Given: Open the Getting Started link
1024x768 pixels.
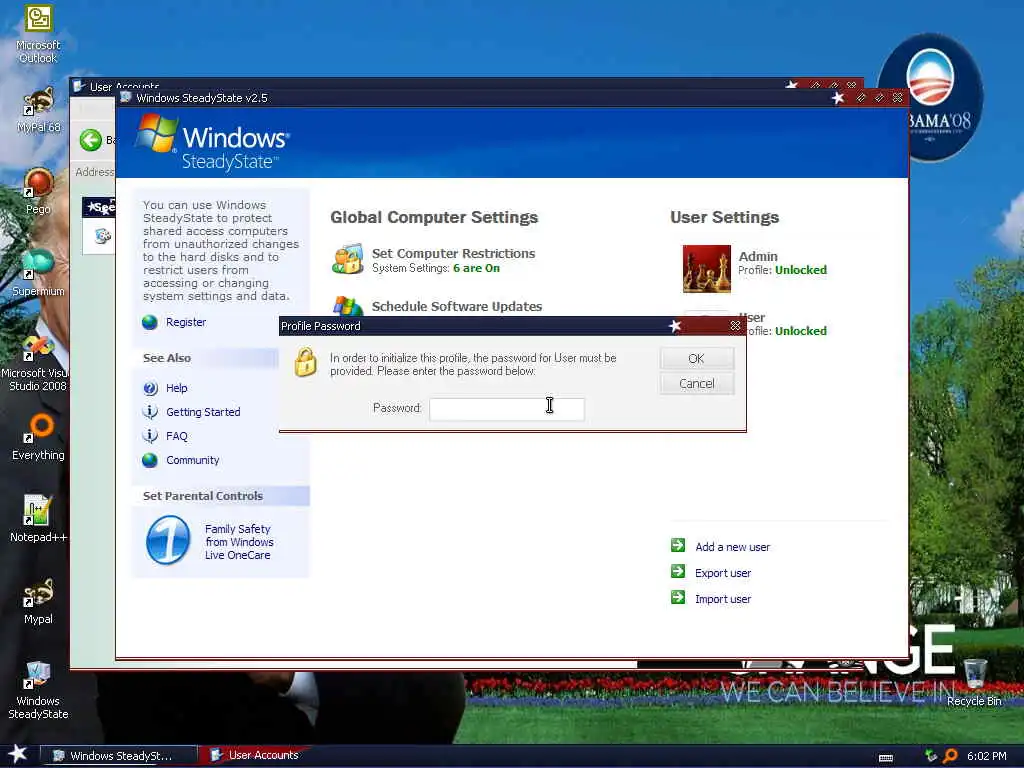Looking at the screenshot, I should [203, 412].
